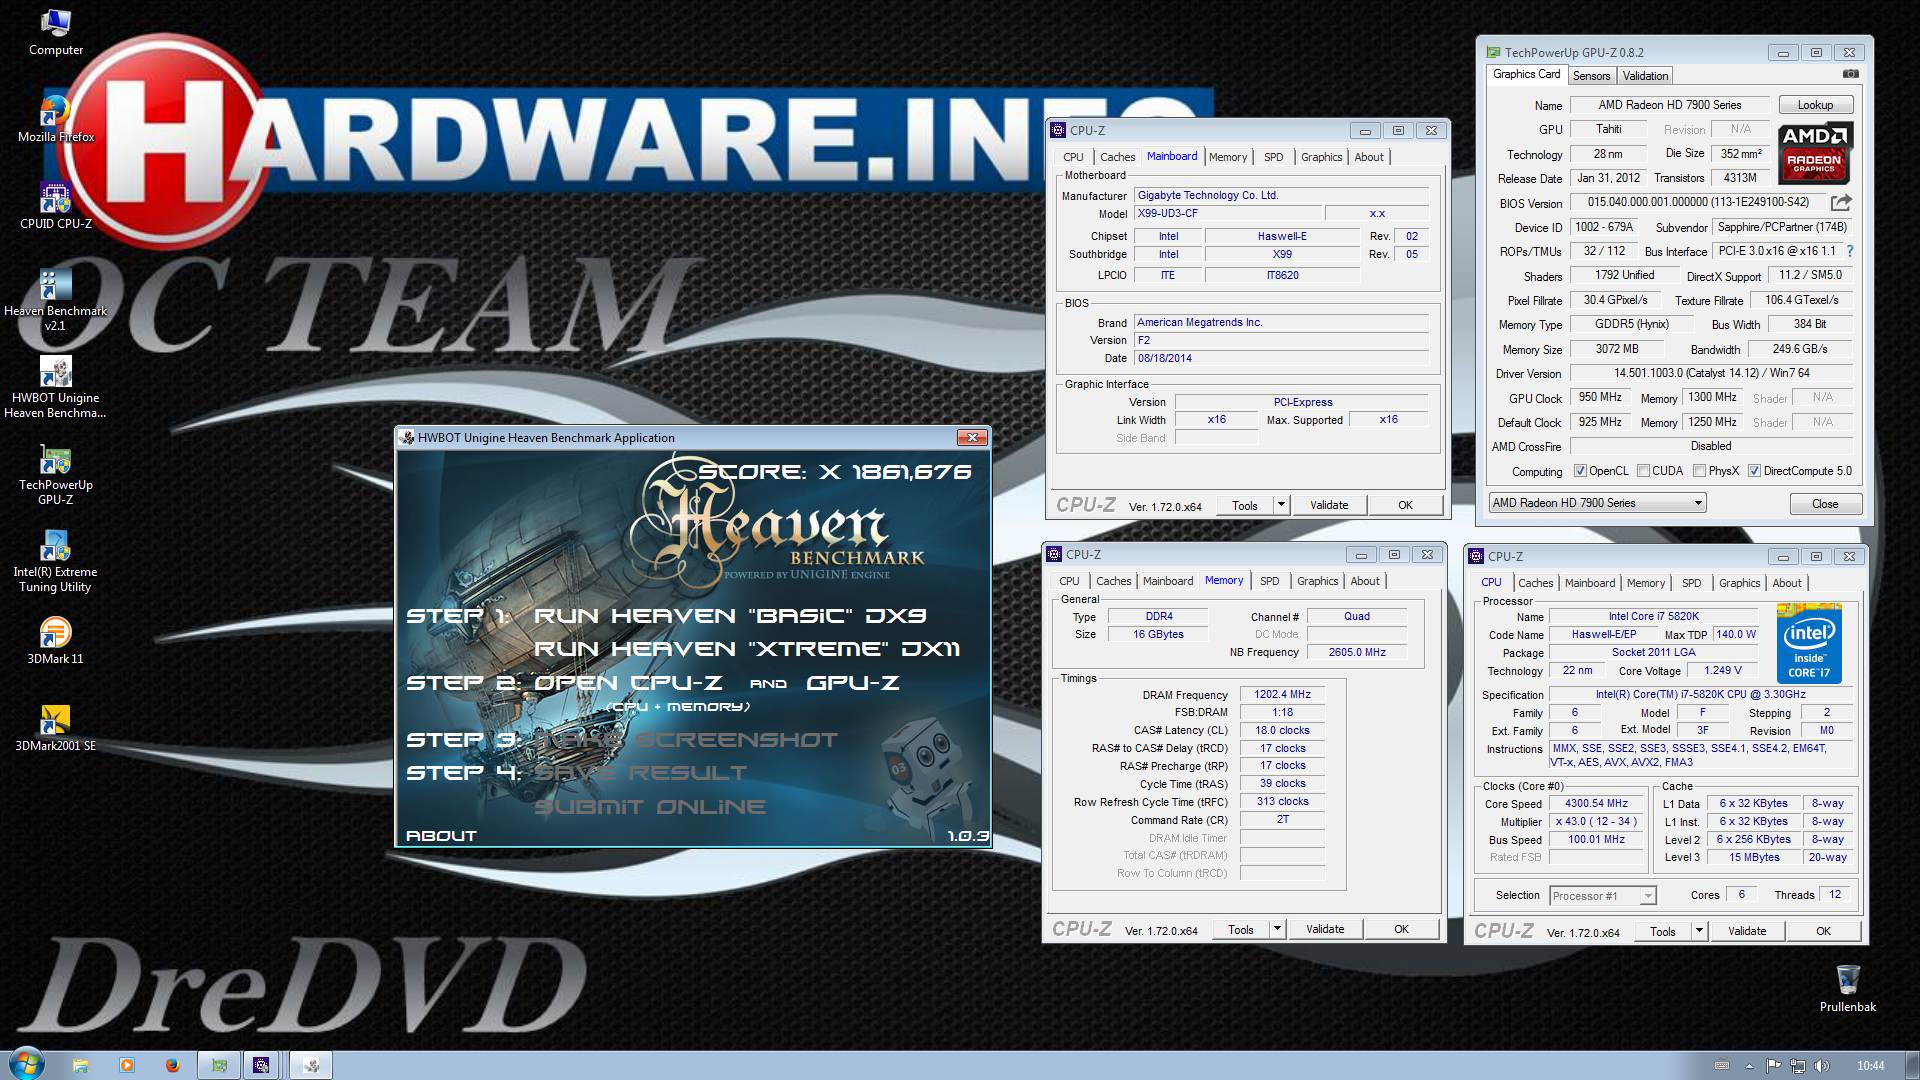Screen dimensions: 1920x1080
Task: Open the Windows Start menu
Action: point(25,1064)
